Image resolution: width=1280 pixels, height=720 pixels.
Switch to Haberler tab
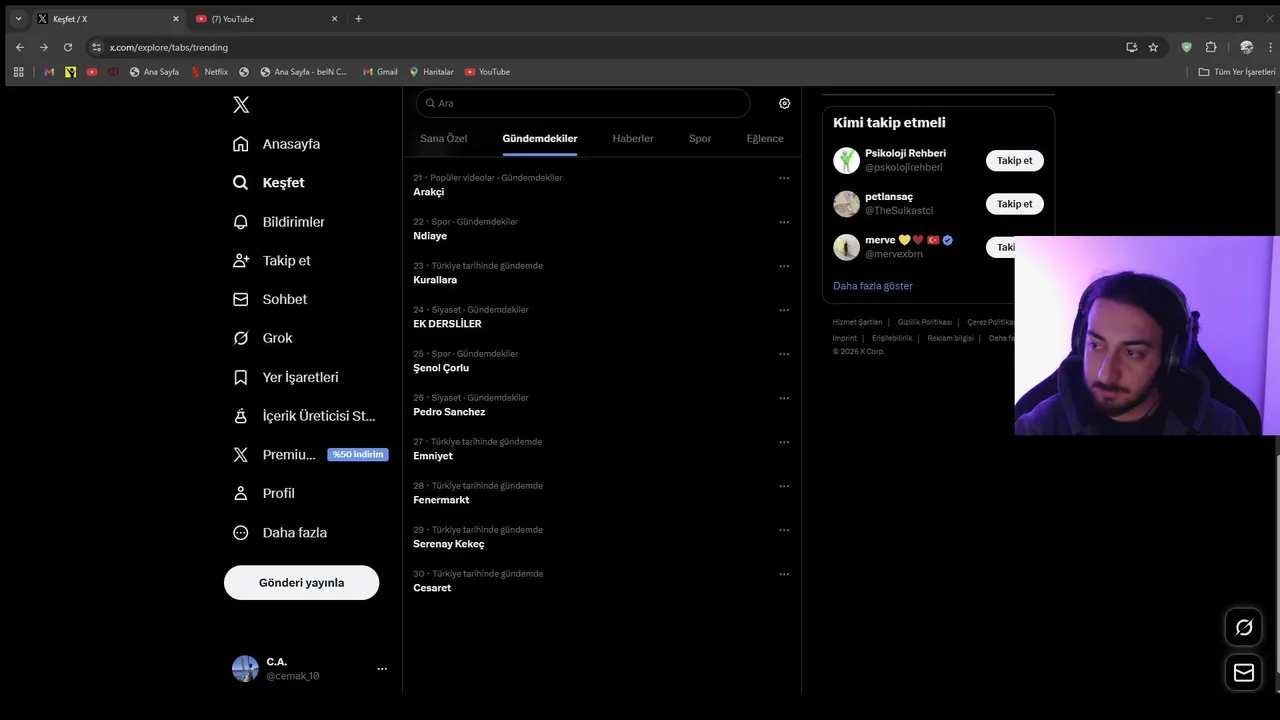coord(633,139)
